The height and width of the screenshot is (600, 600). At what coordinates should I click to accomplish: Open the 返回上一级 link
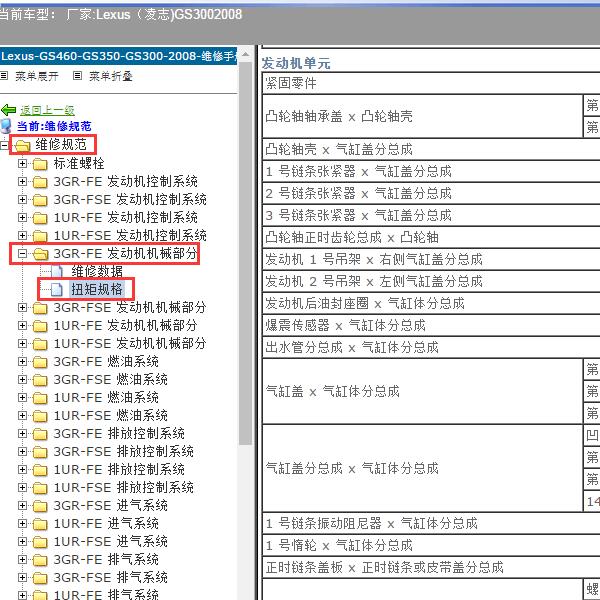click(47, 111)
